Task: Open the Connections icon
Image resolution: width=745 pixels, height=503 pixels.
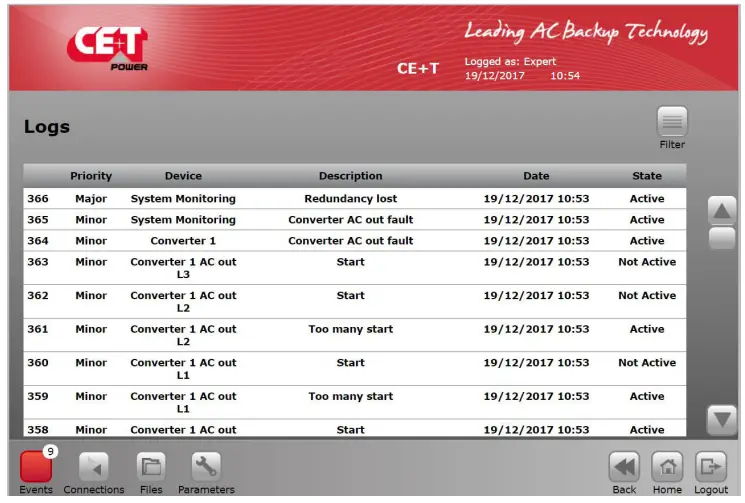Action: (94, 467)
